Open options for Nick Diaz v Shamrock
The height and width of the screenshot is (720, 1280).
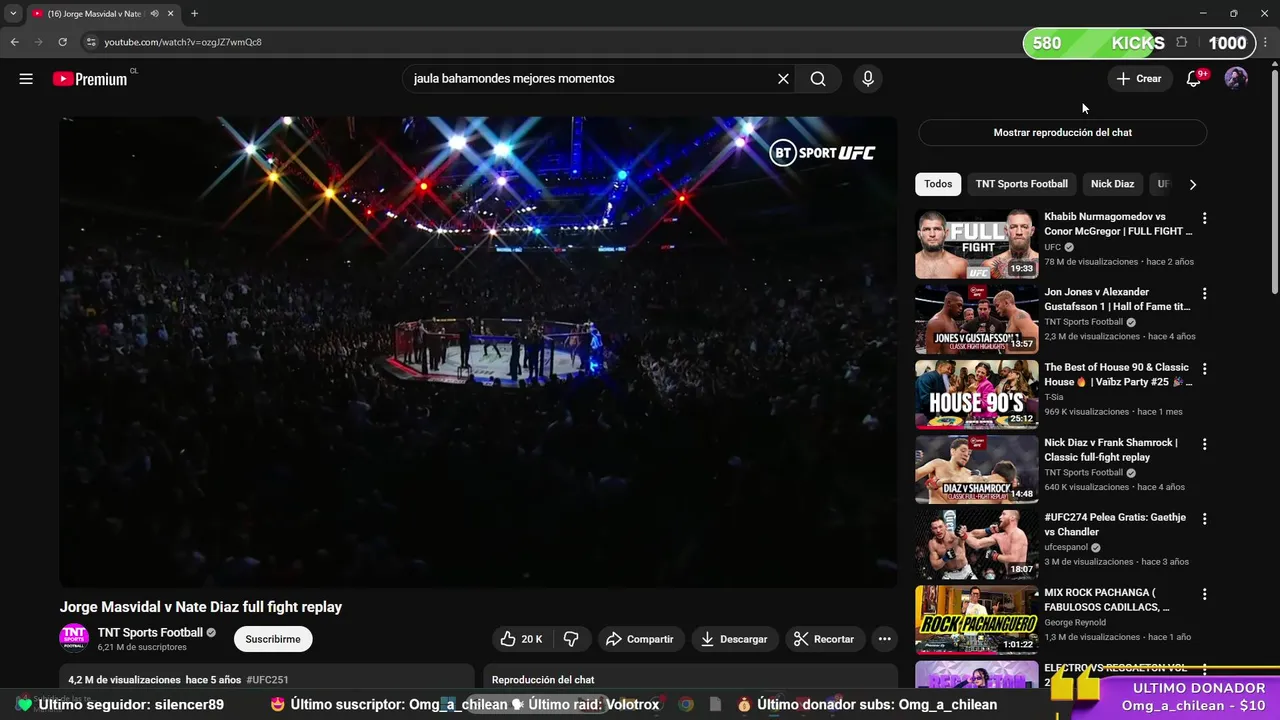(1204, 443)
